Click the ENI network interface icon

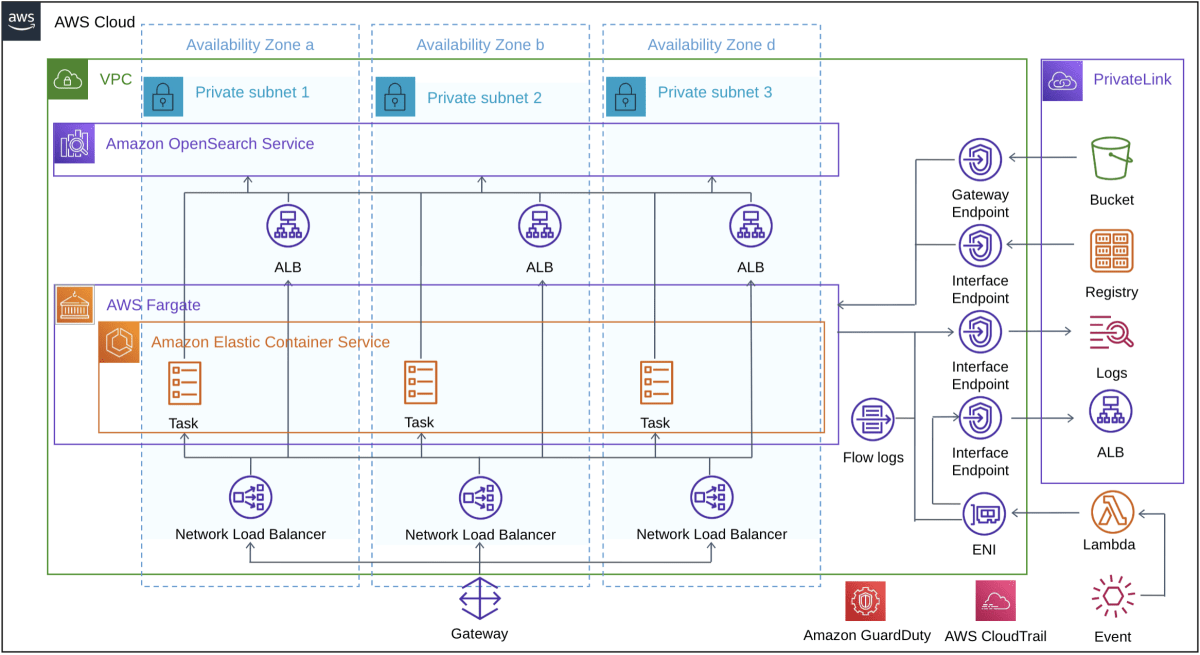(x=984, y=514)
